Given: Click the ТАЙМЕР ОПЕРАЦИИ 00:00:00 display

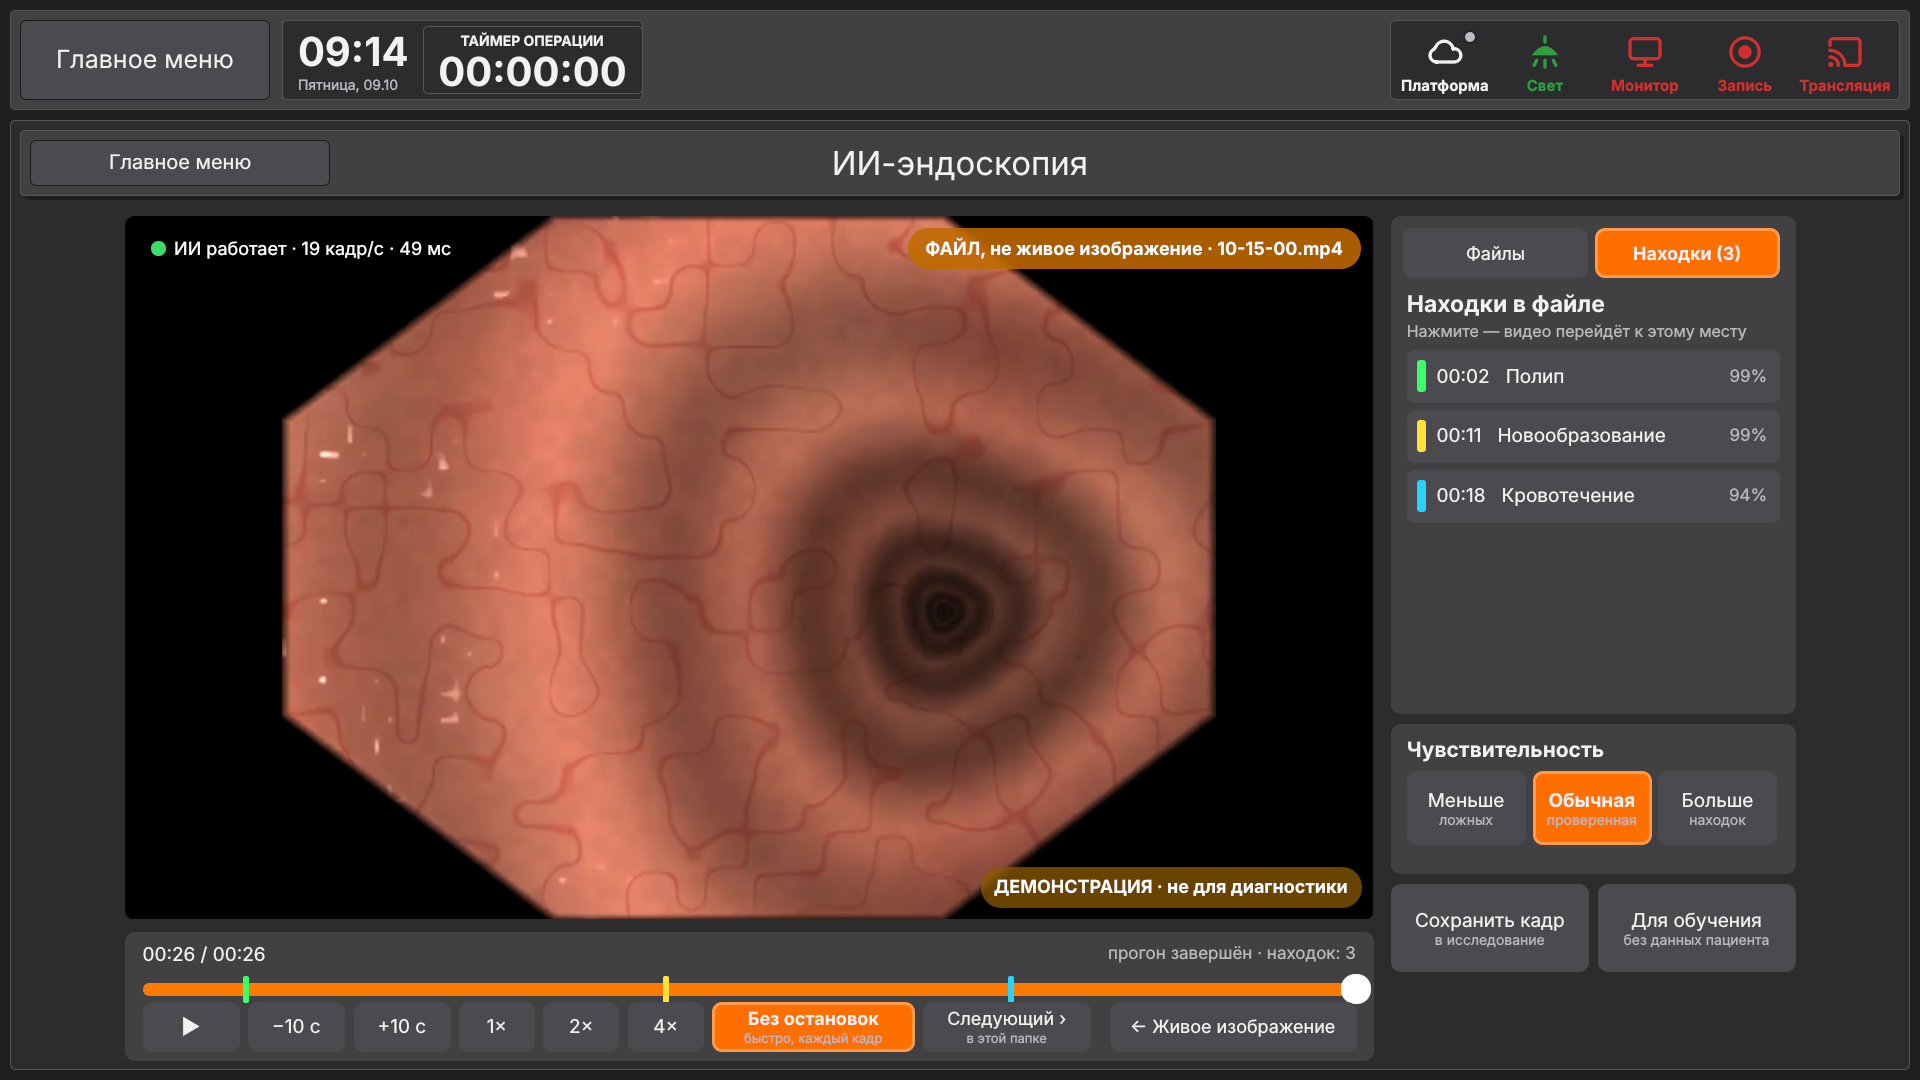Looking at the screenshot, I should coord(532,60).
